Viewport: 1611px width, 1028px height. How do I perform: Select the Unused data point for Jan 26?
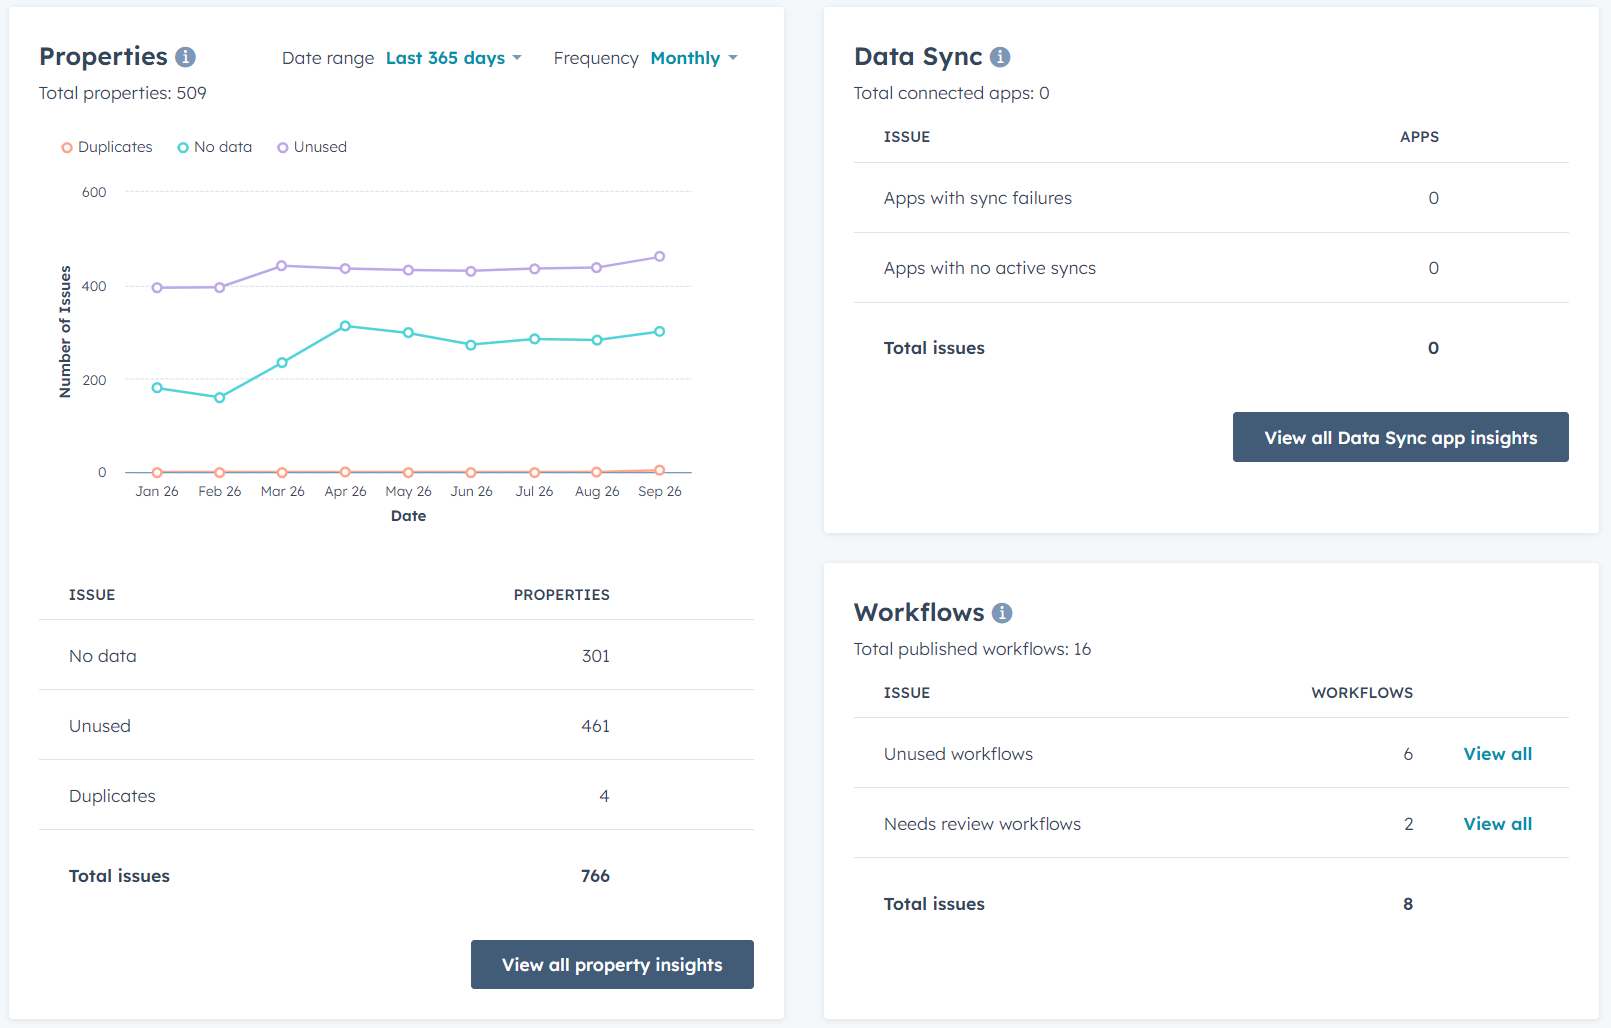(x=157, y=288)
